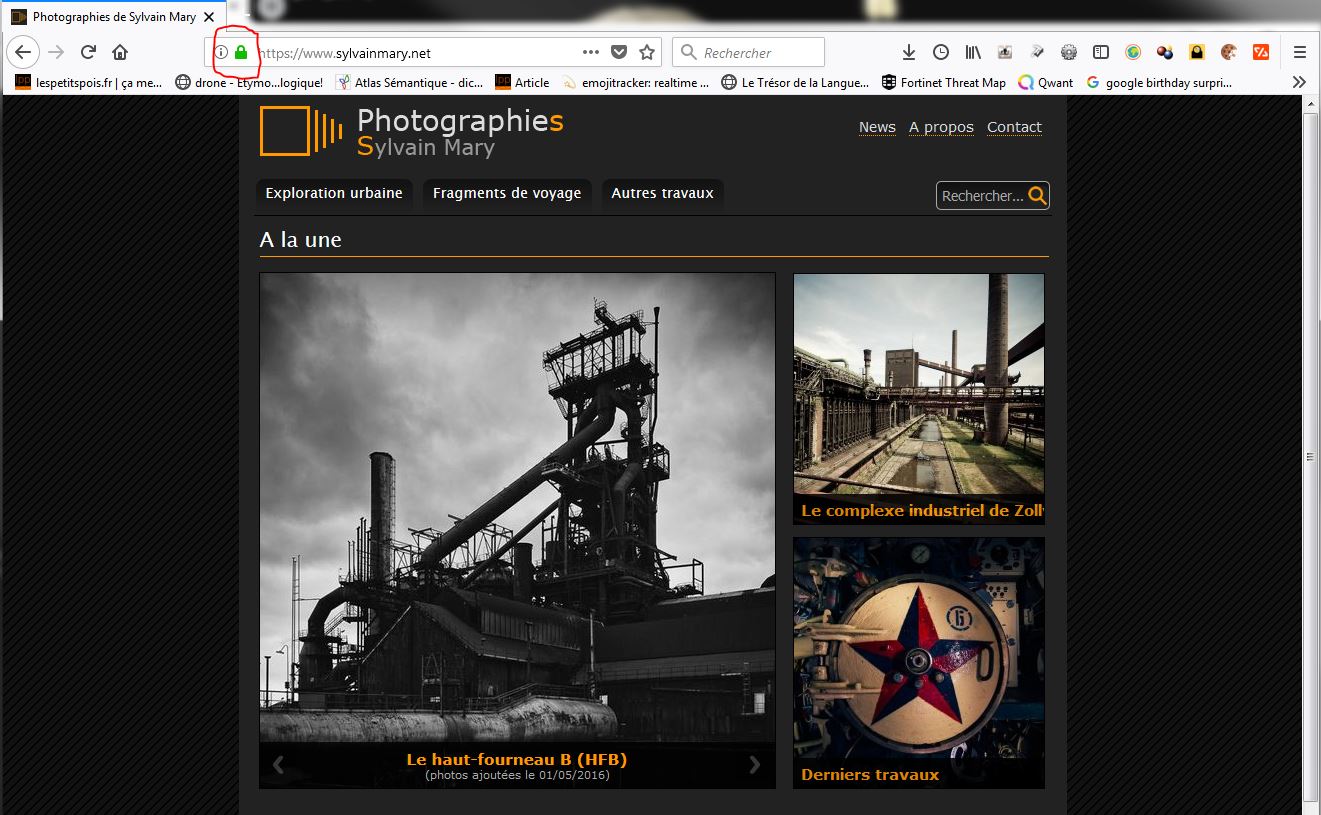This screenshot has height=815, width=1321.
Task: Click the green padlock security icon
Action: 240,52
